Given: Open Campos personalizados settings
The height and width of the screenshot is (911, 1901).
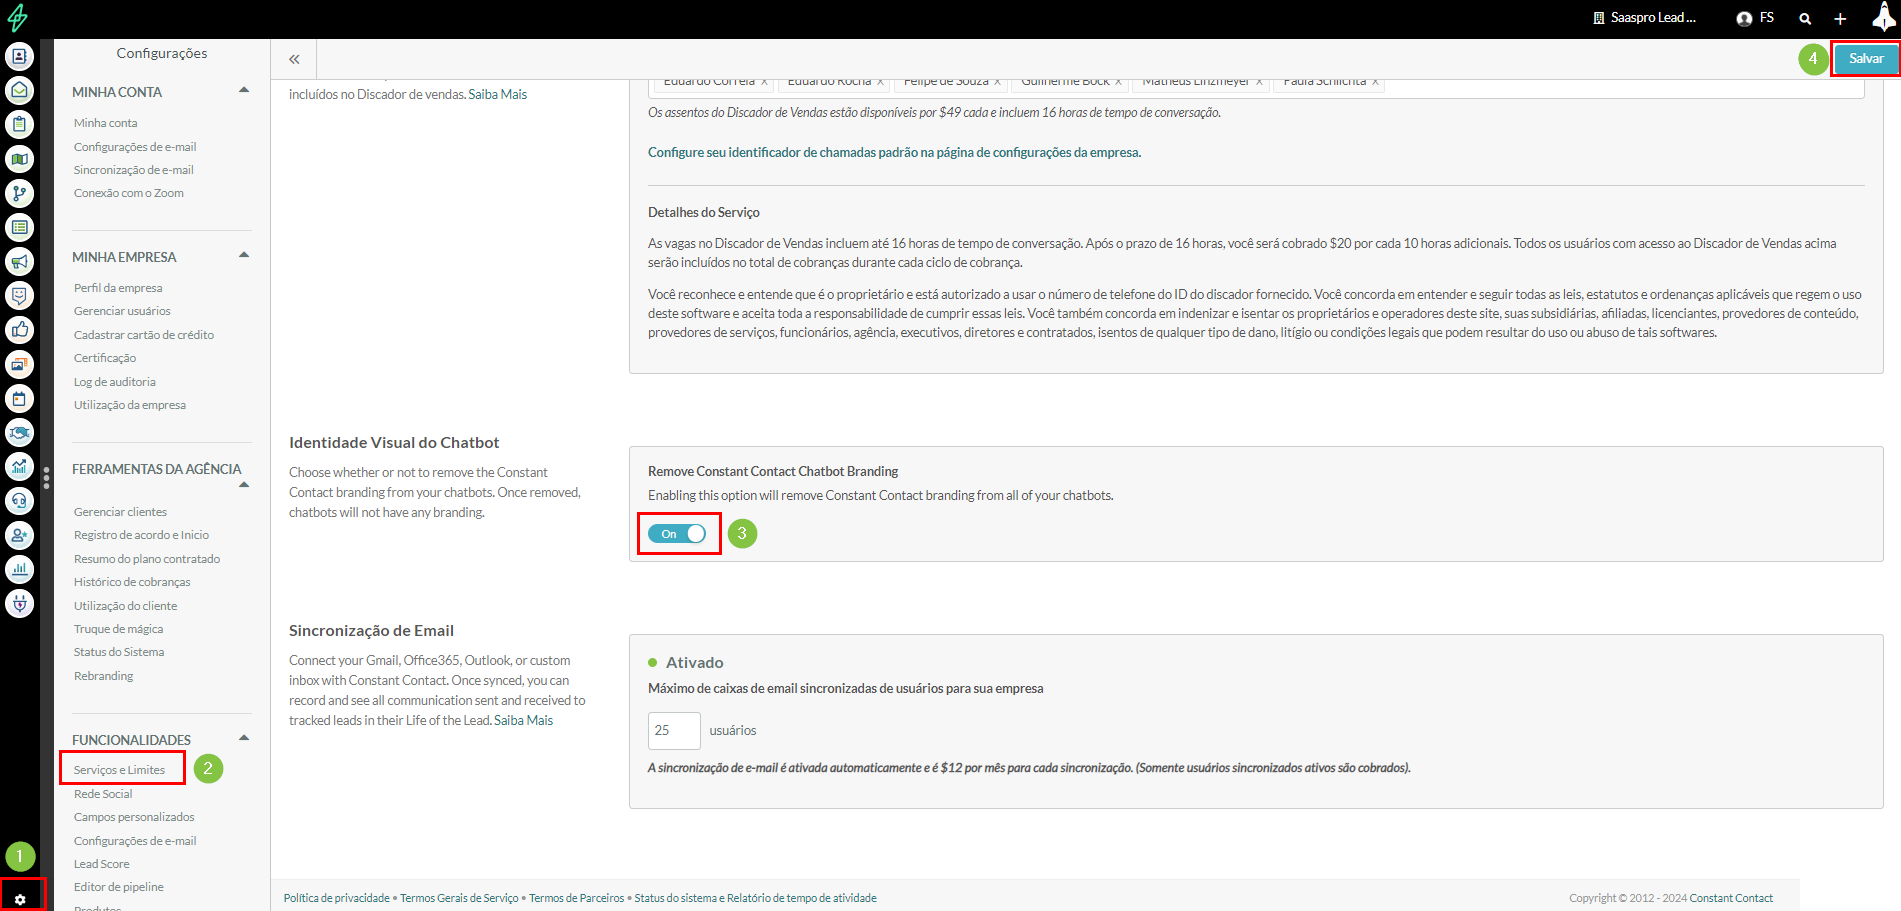Looking at the screenshot, I should pos(134,817).
